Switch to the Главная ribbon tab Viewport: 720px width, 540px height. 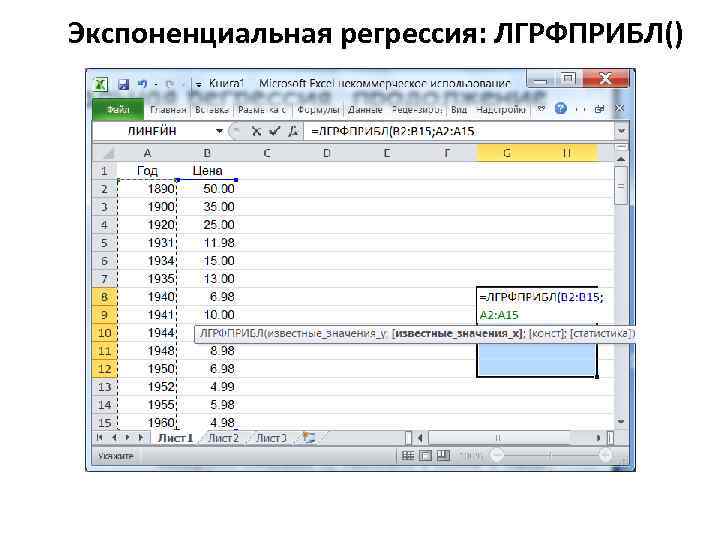168,110
